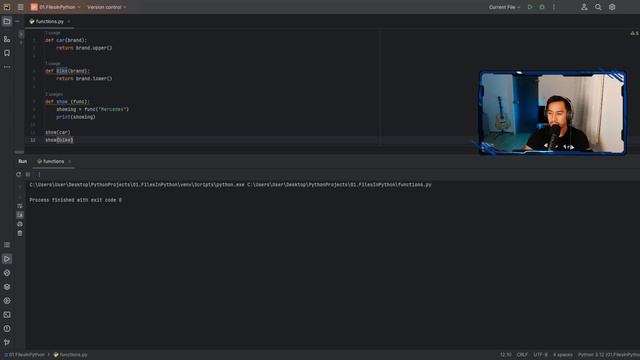Place cursor in 'return brand.lower()' line
The width and height of the screenshot is (640, 360).
(x=84, y=79)
